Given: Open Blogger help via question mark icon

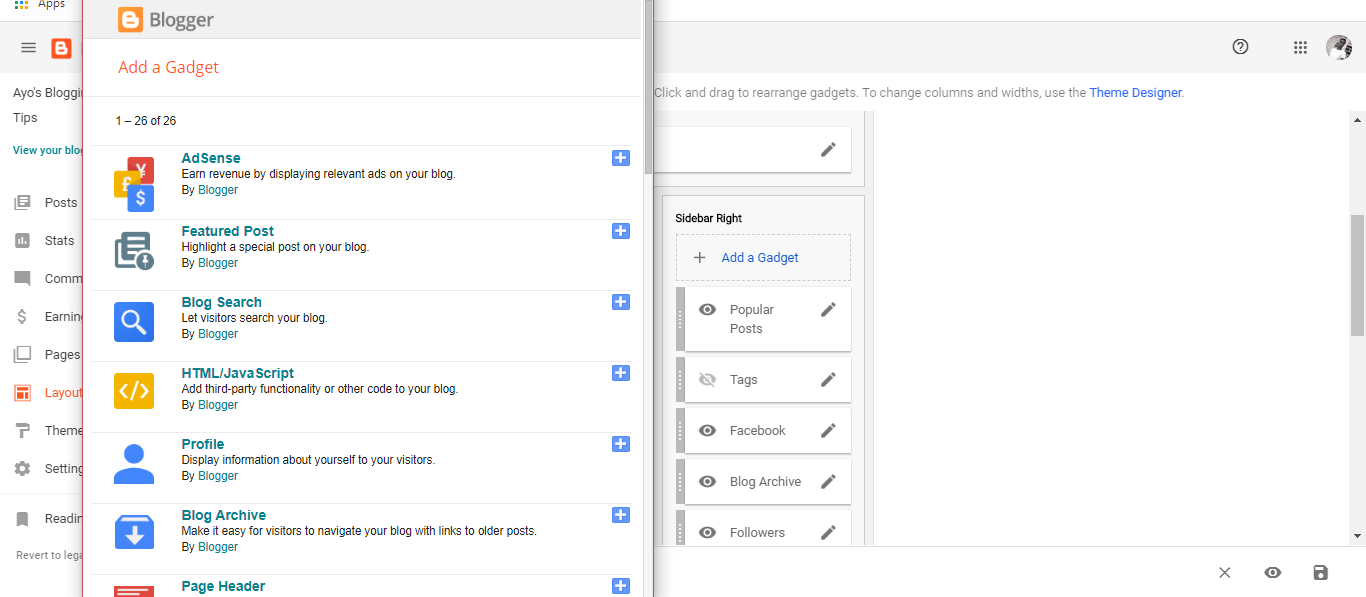Looking at the screenshot, I should [1240, 47].
